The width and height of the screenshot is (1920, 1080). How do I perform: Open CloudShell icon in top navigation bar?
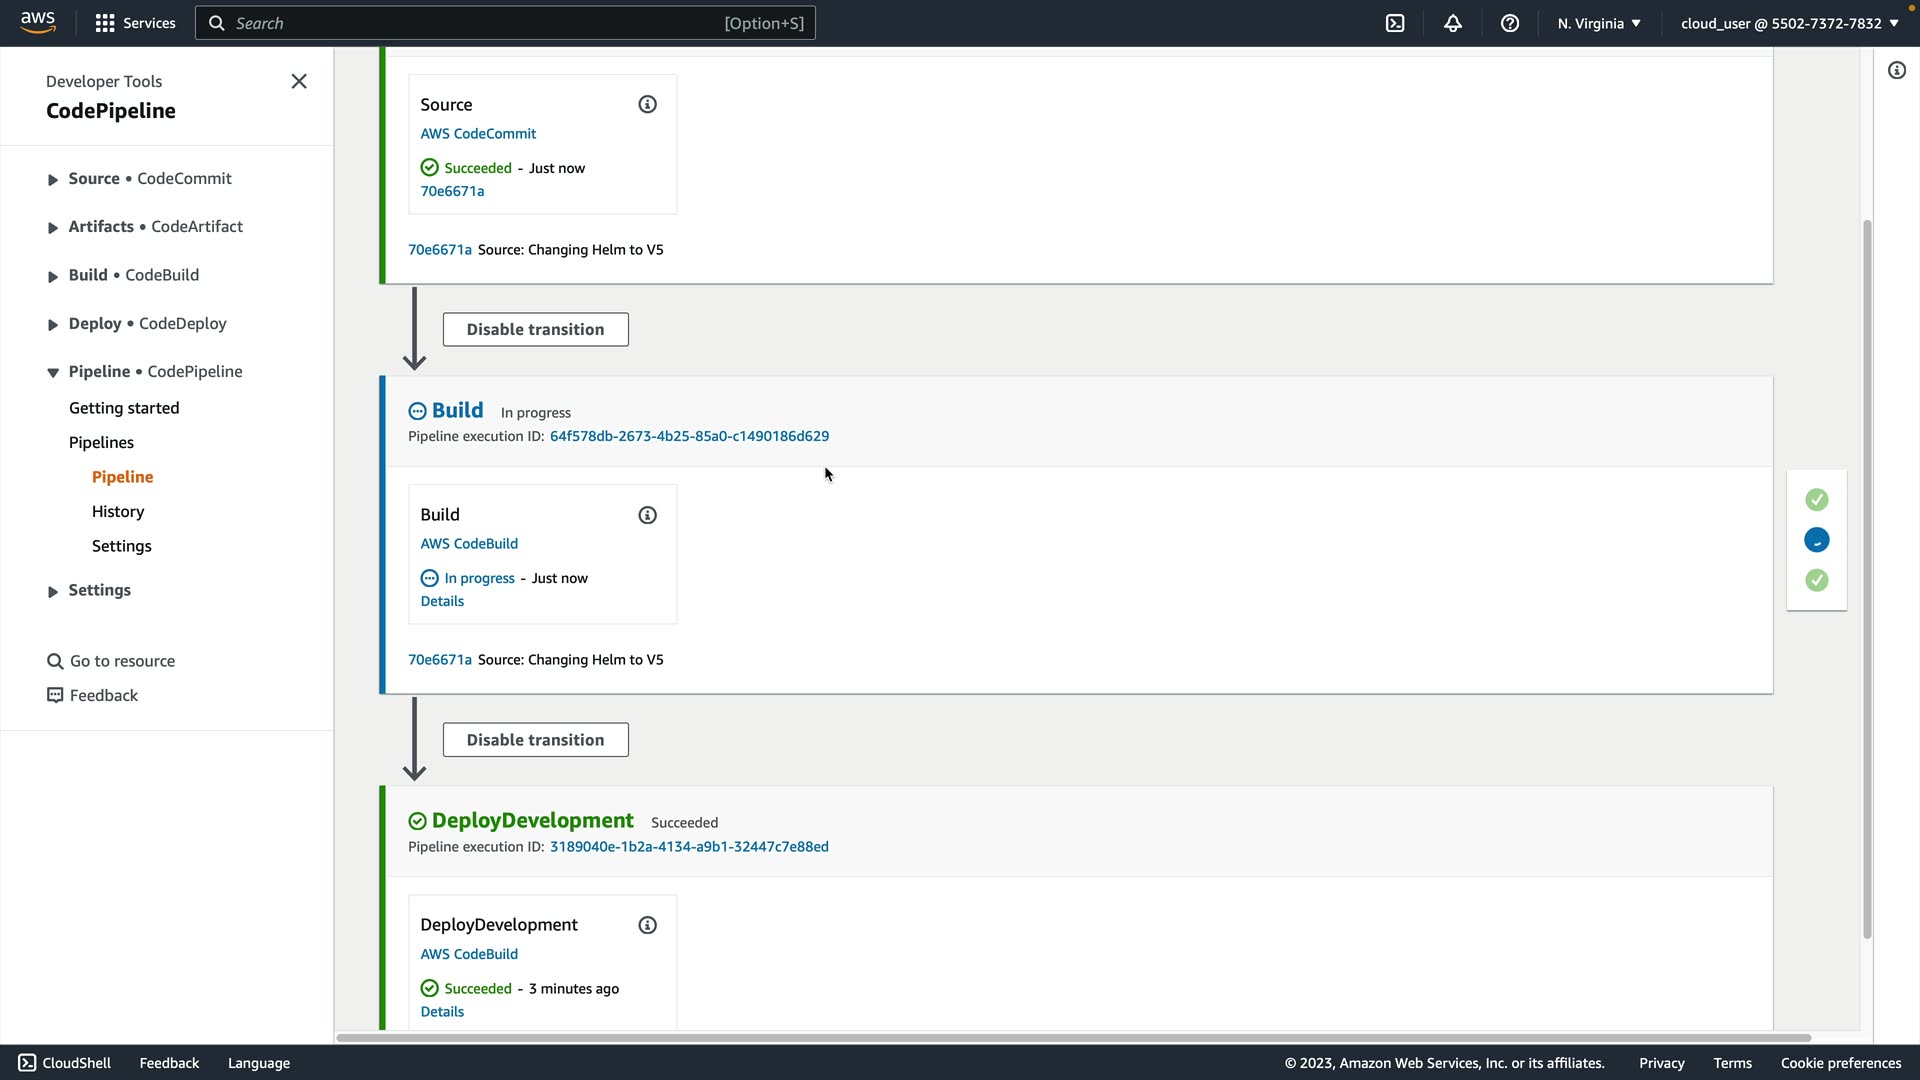tap(1395, 23)
